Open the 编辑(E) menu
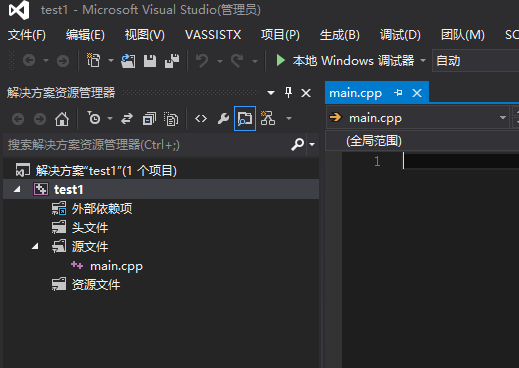Image resolution: width=519 pixels, height=368 pixels. (x=85, y=35)
